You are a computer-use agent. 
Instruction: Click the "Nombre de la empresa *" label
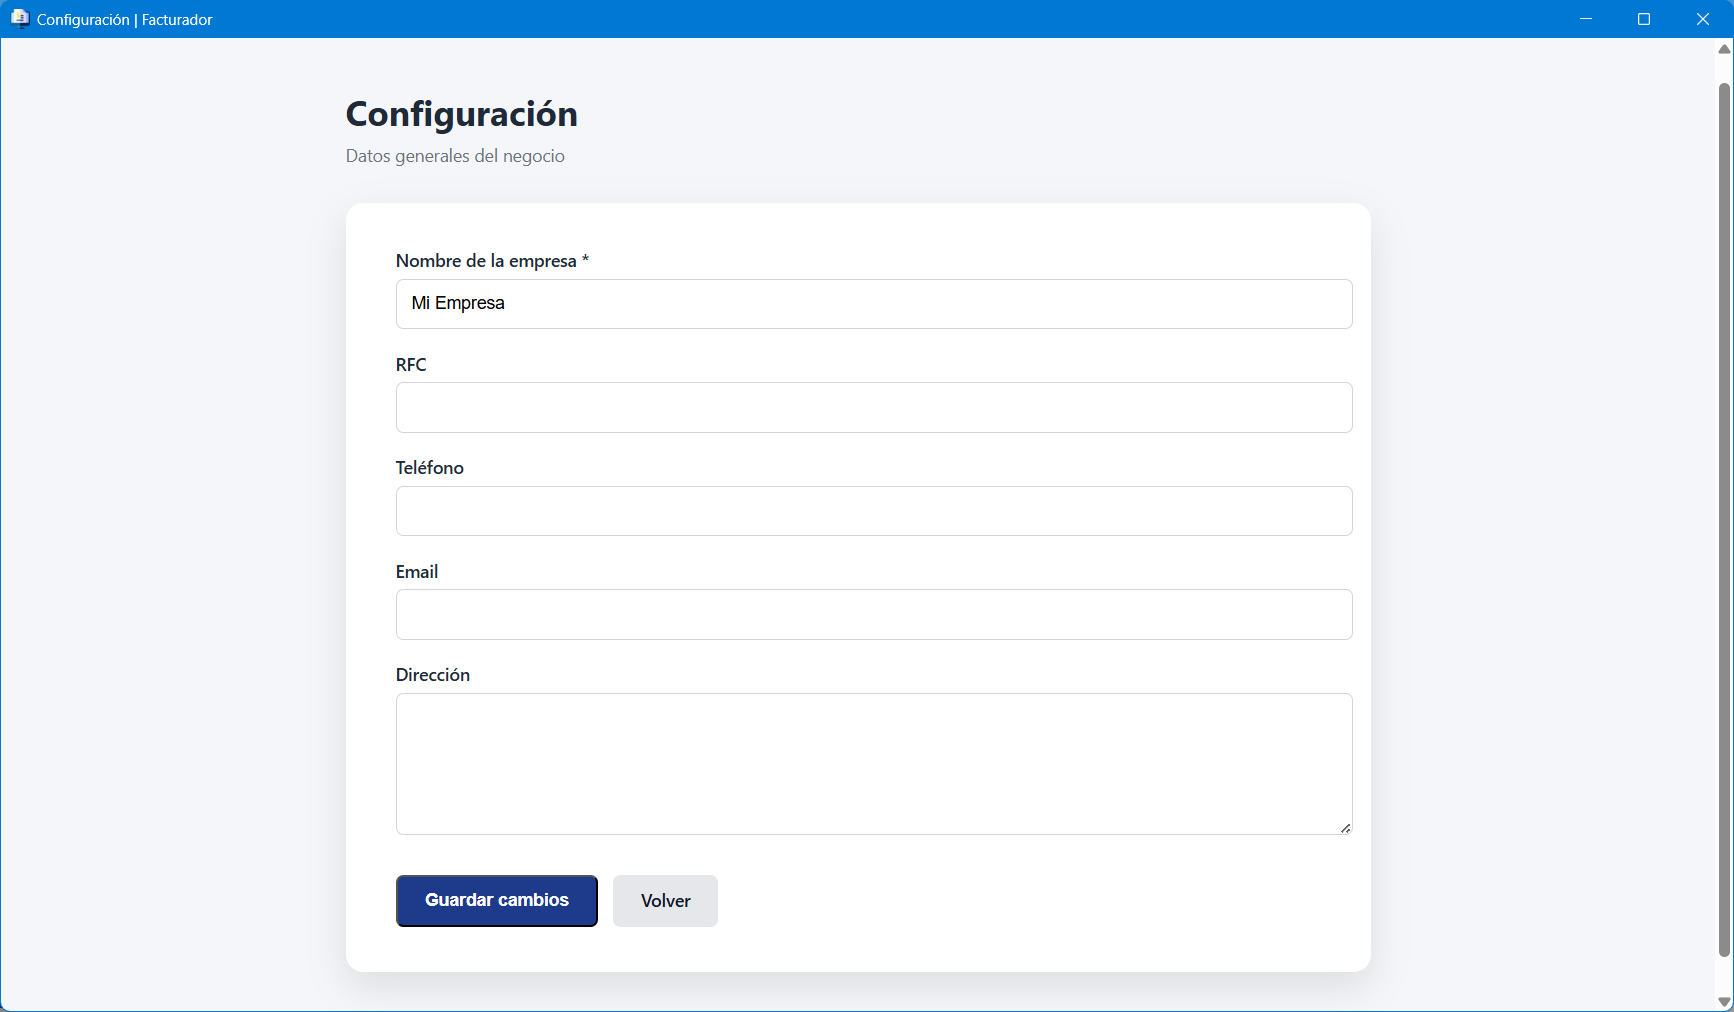click(x=492, y=261)
